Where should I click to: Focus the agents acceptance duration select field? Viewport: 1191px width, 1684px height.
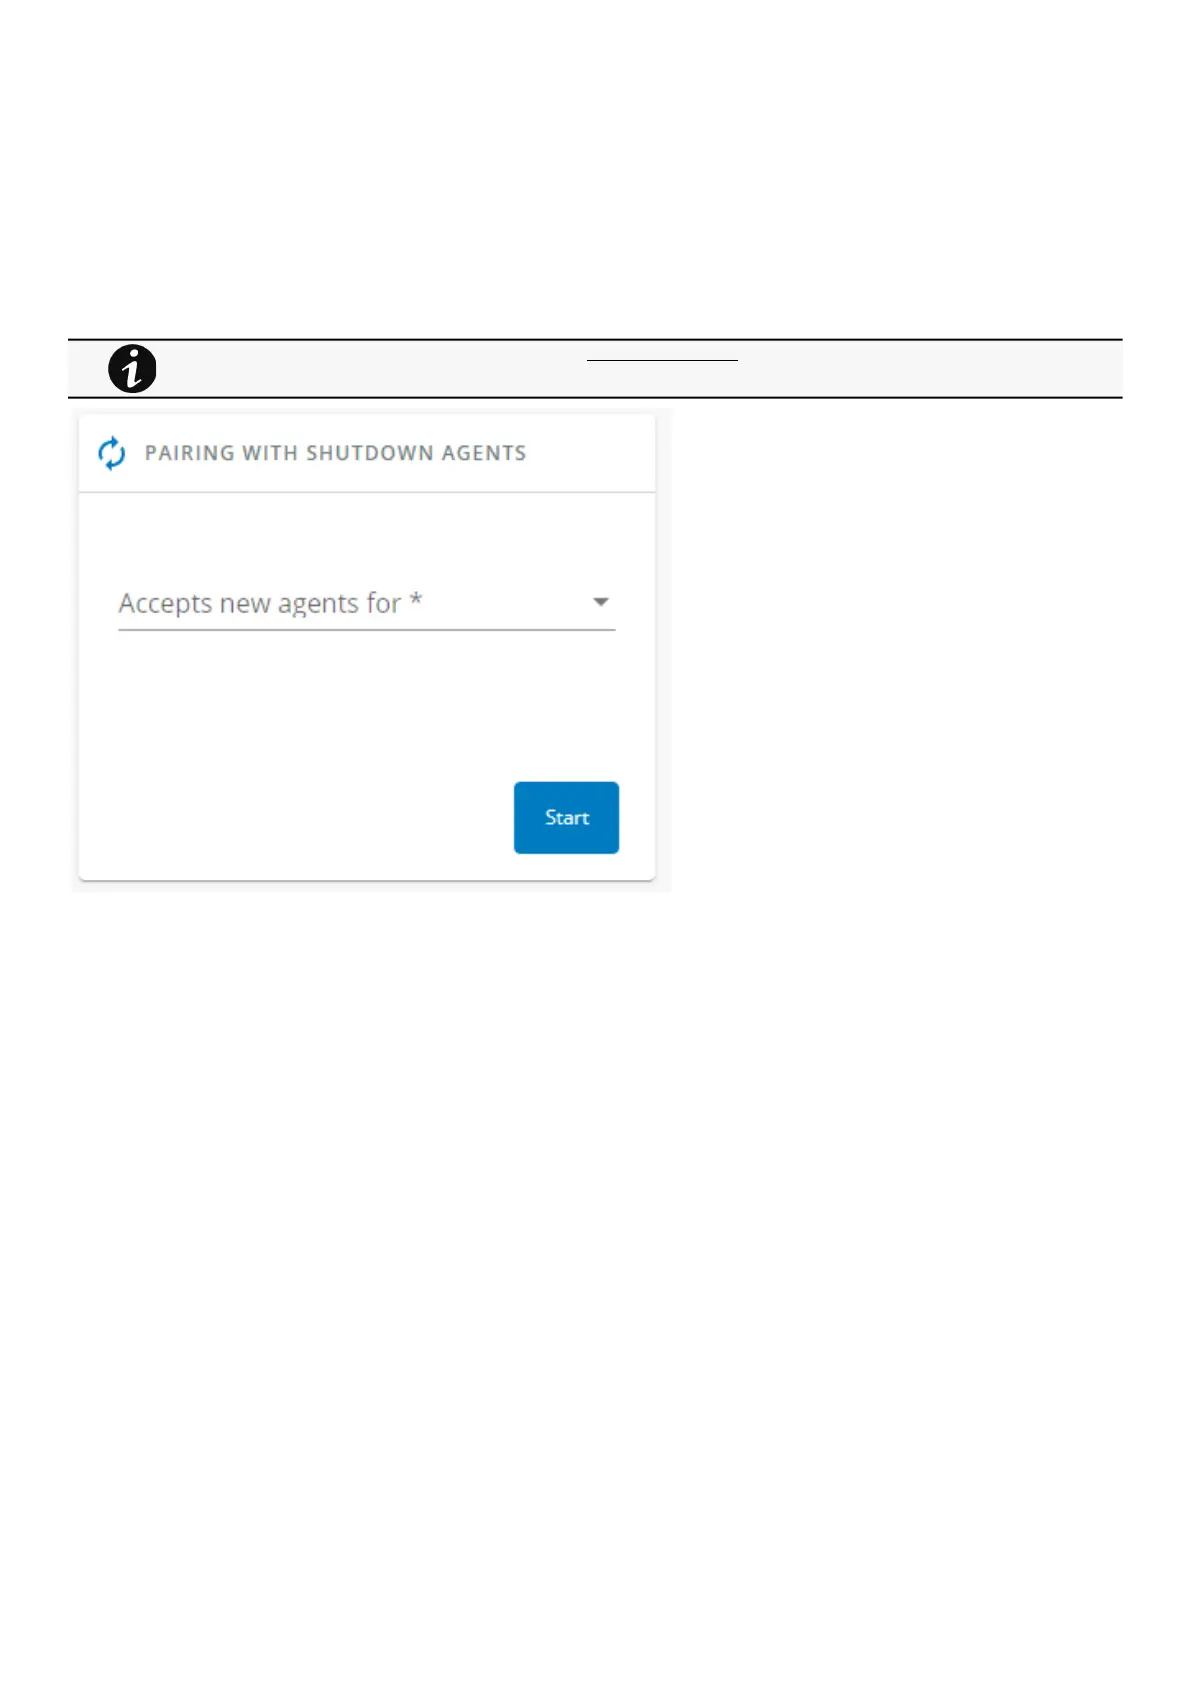[366, 603]
